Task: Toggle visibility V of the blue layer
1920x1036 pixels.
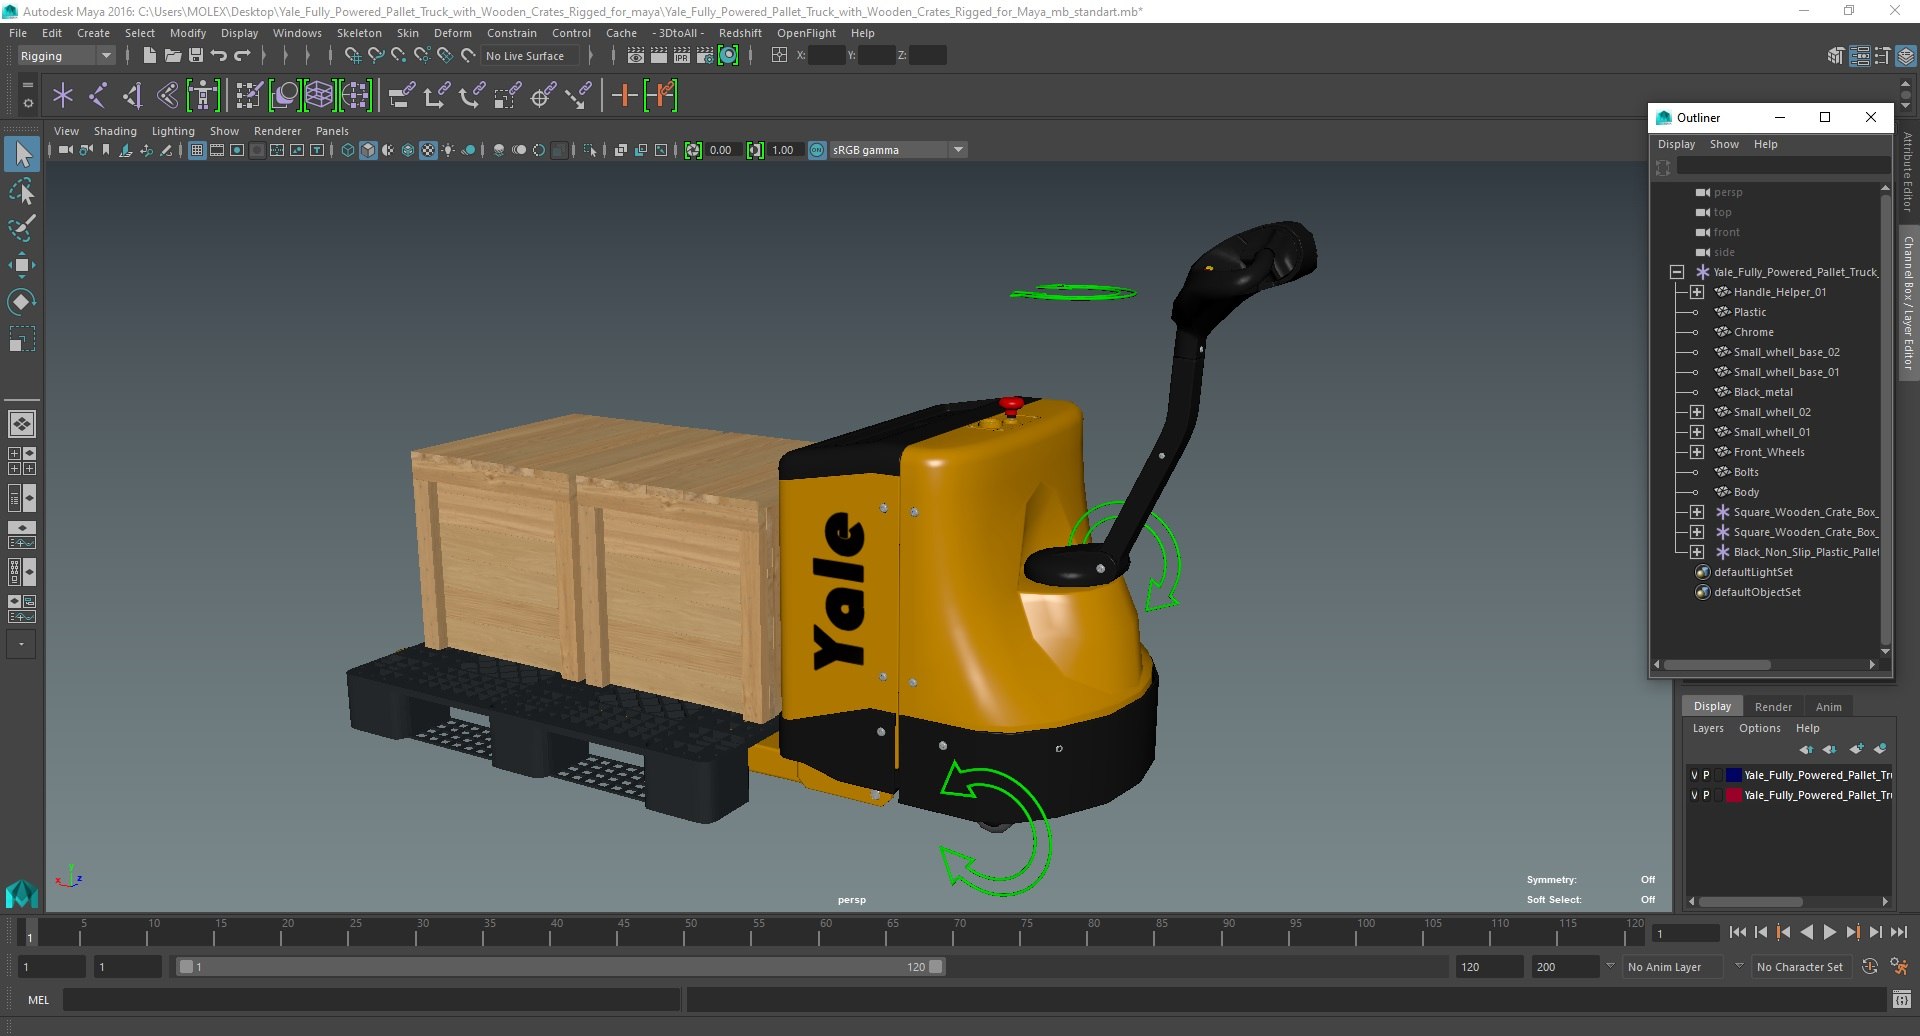Action: [x=1694, y=775]
